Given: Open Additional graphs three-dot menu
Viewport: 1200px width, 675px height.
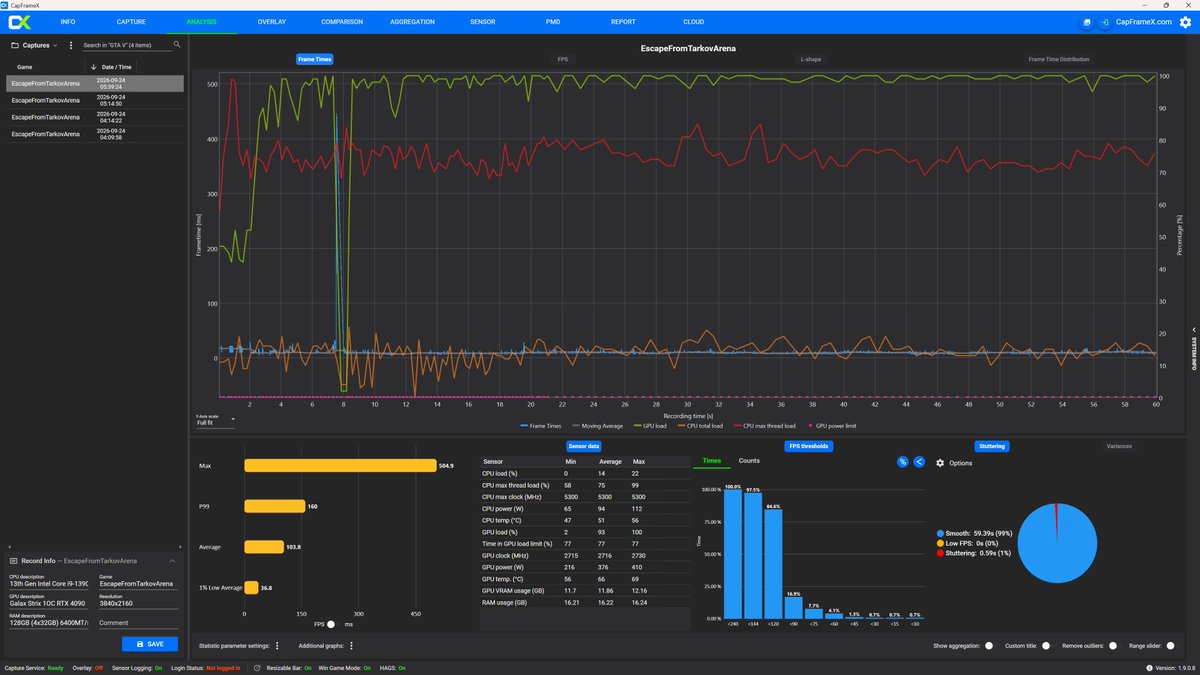Looking at the screenshot, I should pos(351,646).
